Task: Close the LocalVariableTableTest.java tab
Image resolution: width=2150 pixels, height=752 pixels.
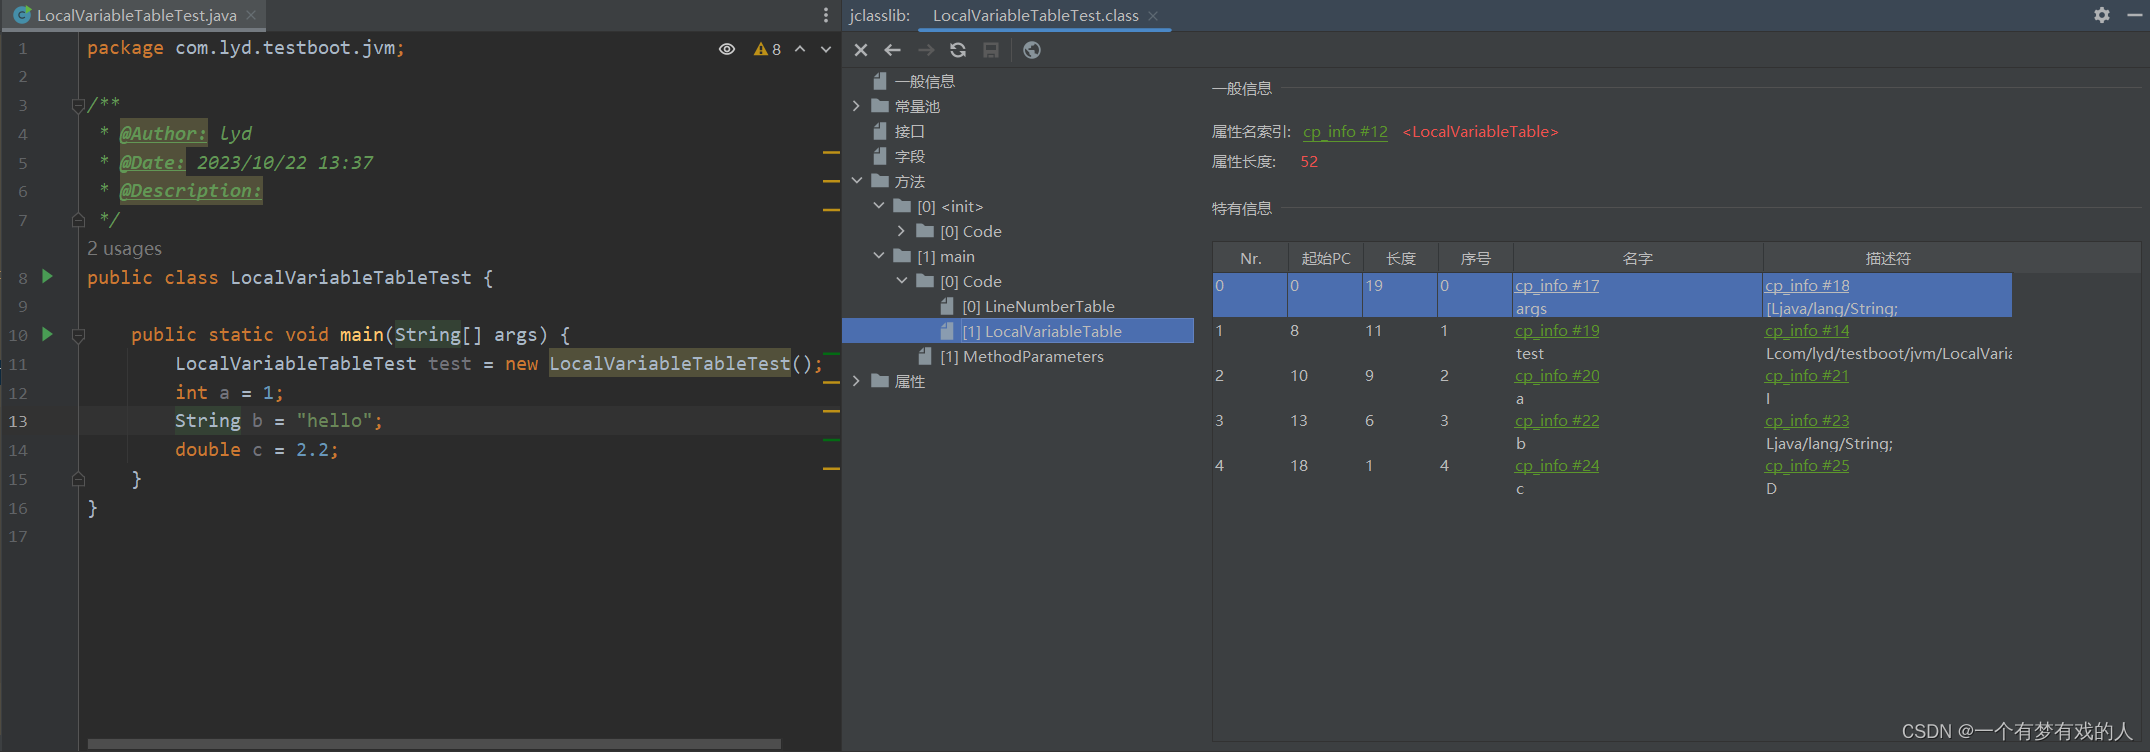Action: (x=251, y=15)
